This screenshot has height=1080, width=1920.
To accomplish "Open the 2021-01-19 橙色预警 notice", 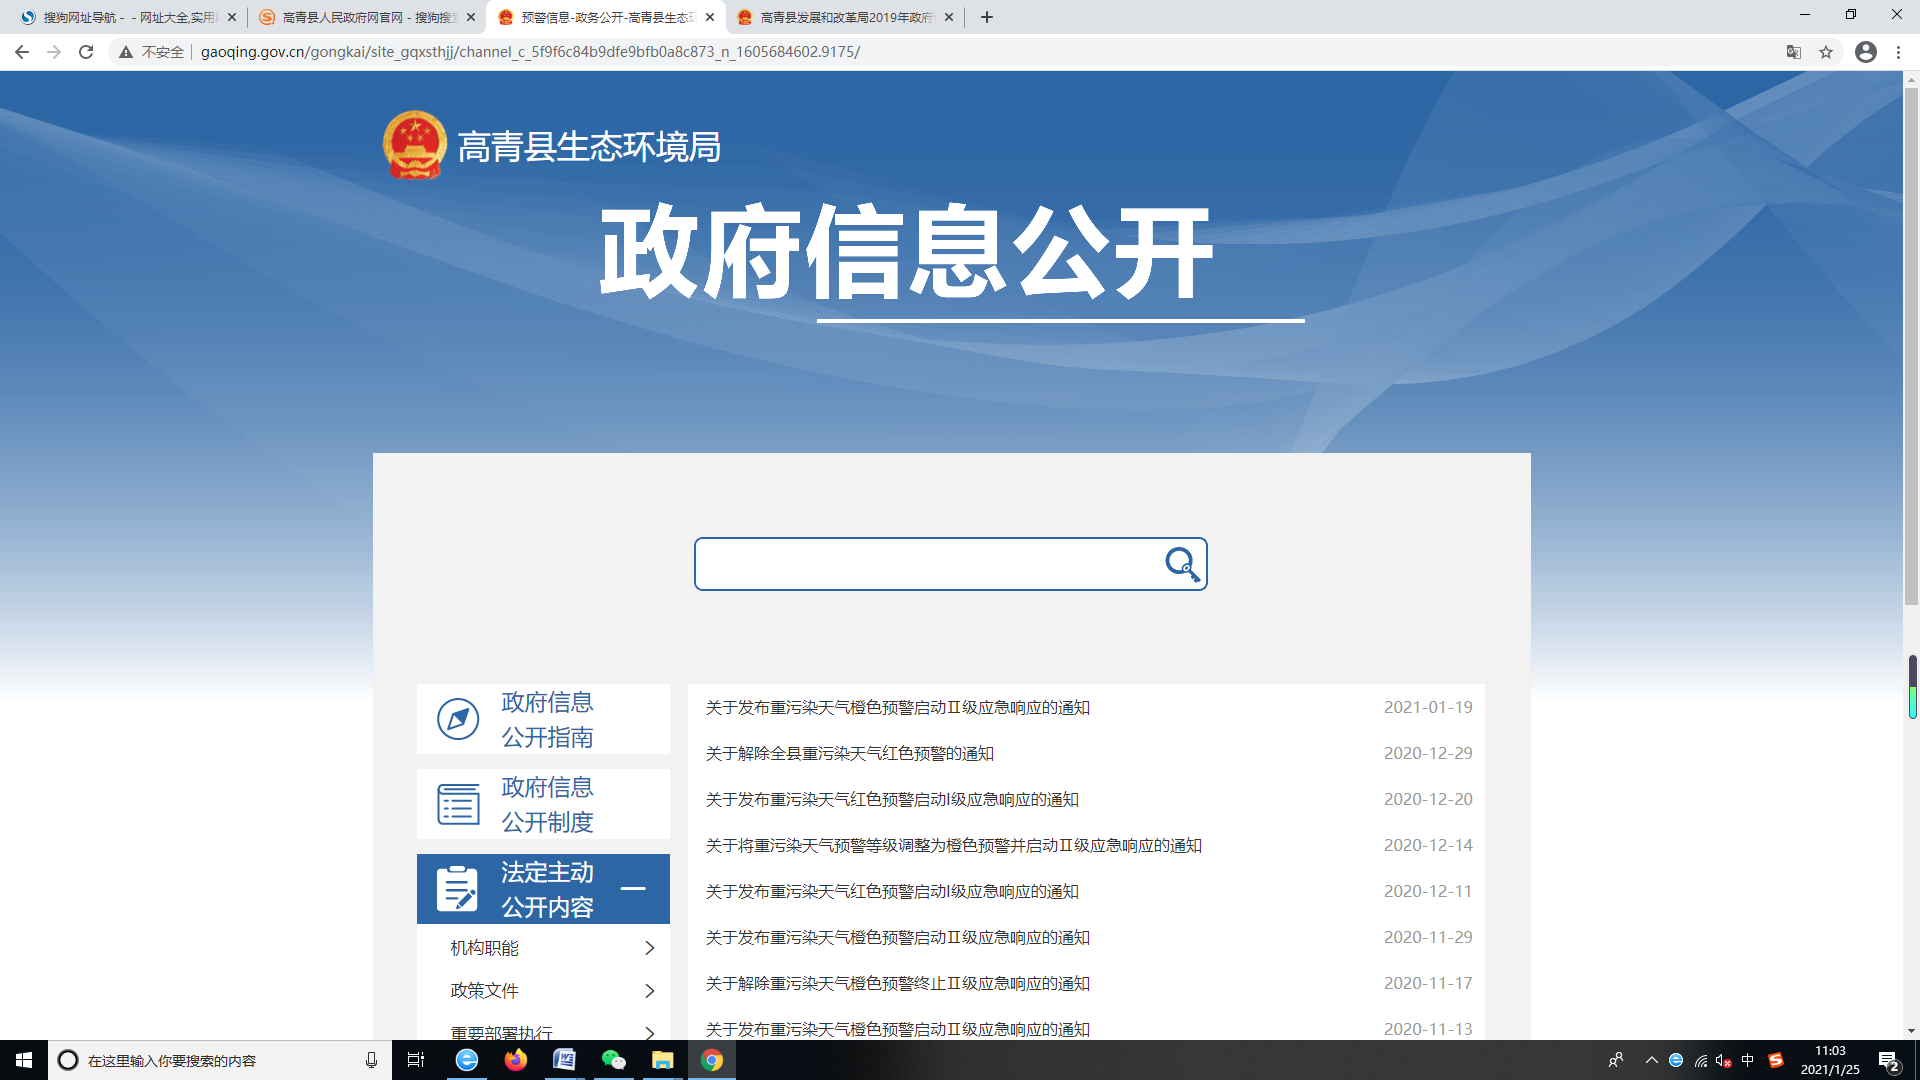I will click(897, 708).
